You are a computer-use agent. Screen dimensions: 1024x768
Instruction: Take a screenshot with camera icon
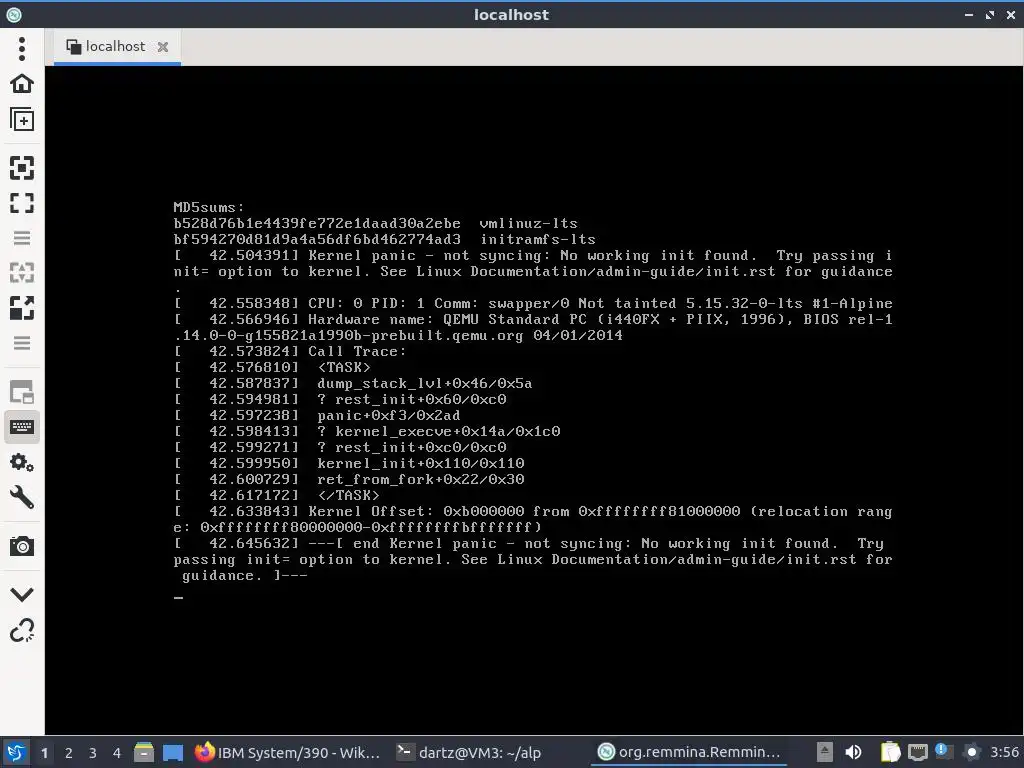pos(22,546)
